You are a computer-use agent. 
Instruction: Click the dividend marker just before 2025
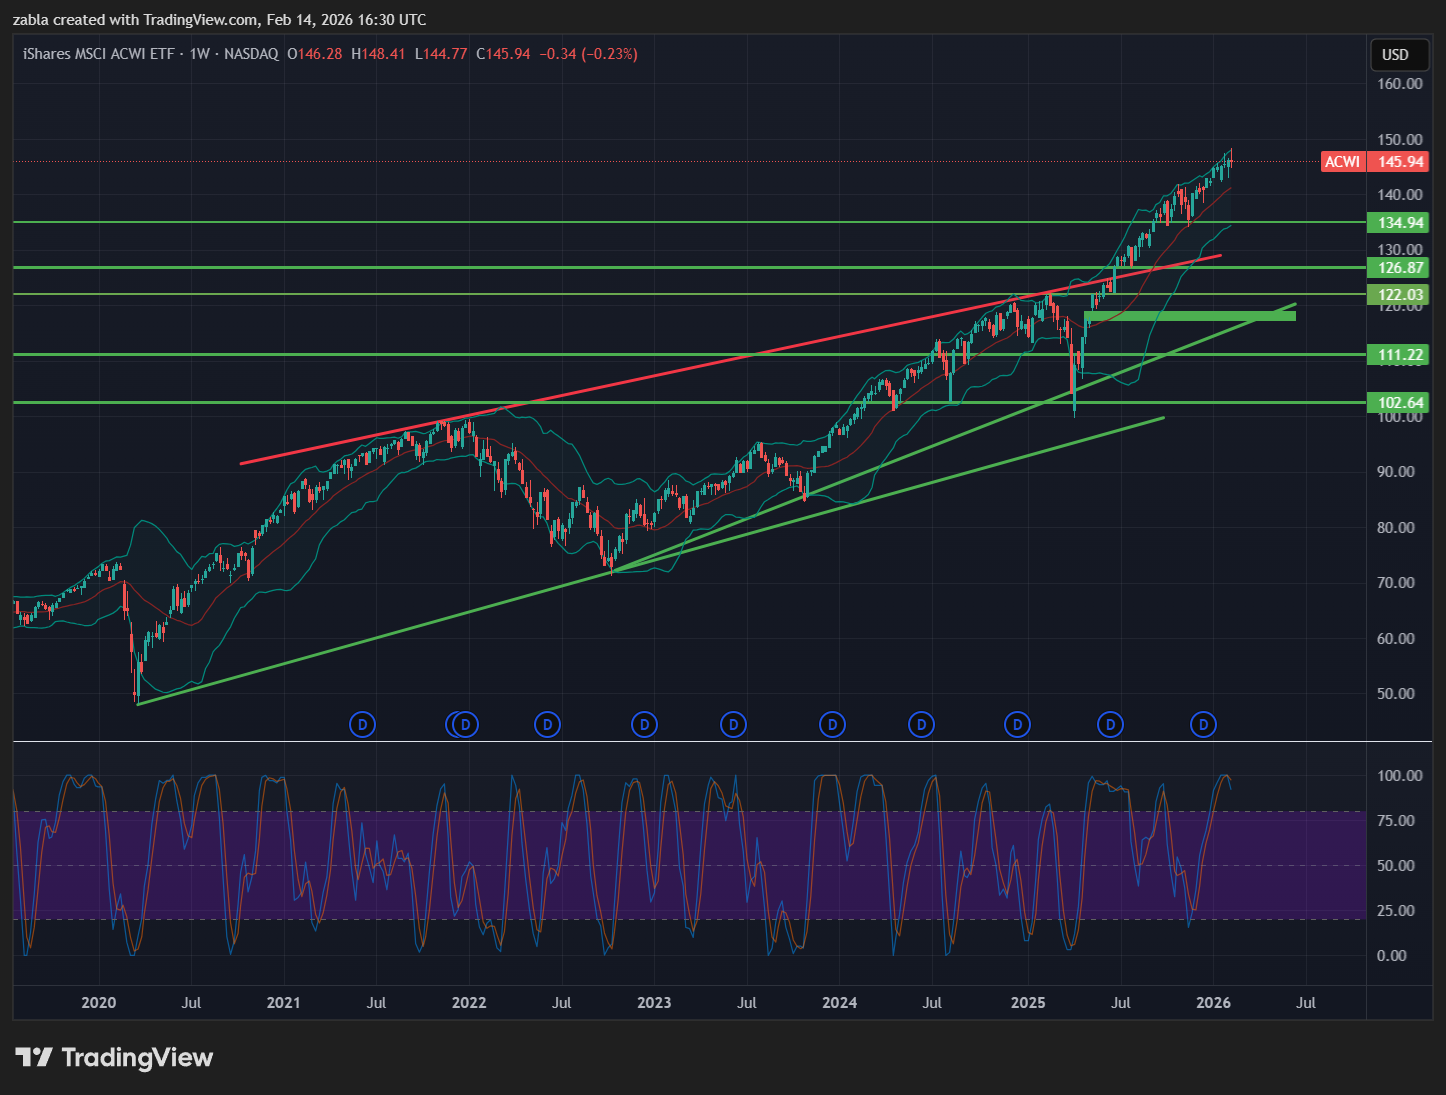[x=1017, y=724]
